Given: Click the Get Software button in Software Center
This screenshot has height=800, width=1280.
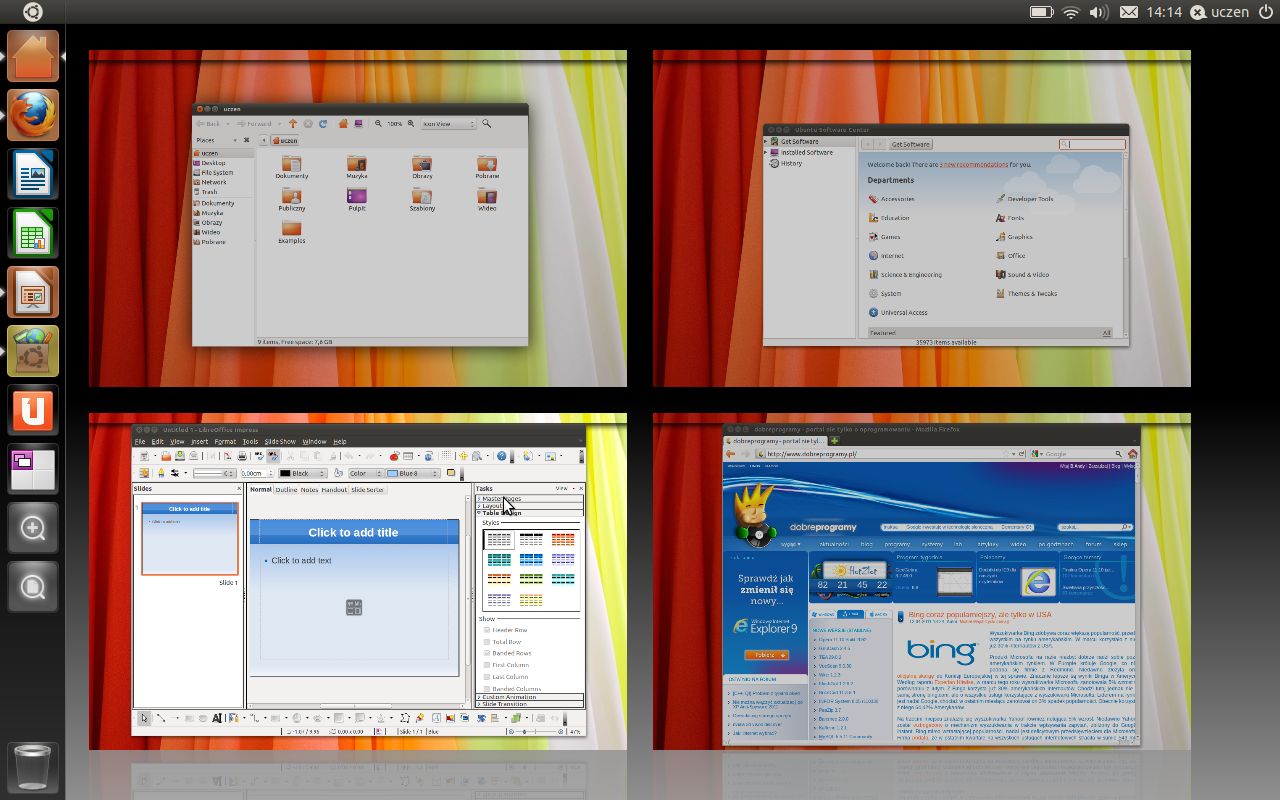Looking at the screenshot, I should click(x=911, y=144).
